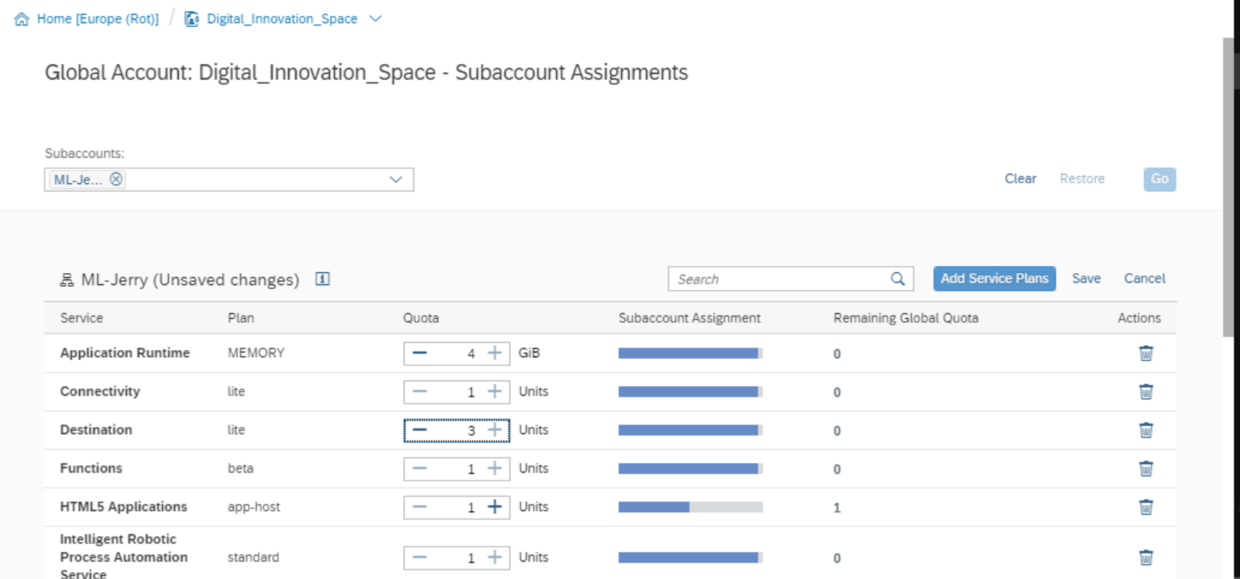The height and width of the screenshot is (579, 1240).
Task: Delete HTML5 Applications app-host assignment
Action: point(1146,507)
